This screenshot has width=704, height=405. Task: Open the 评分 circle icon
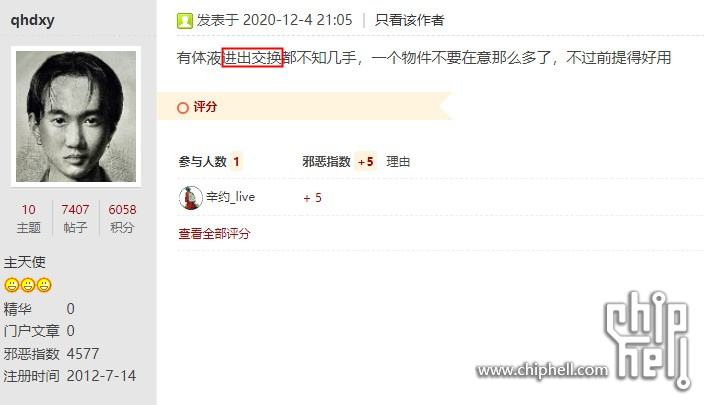click(183, 108)
